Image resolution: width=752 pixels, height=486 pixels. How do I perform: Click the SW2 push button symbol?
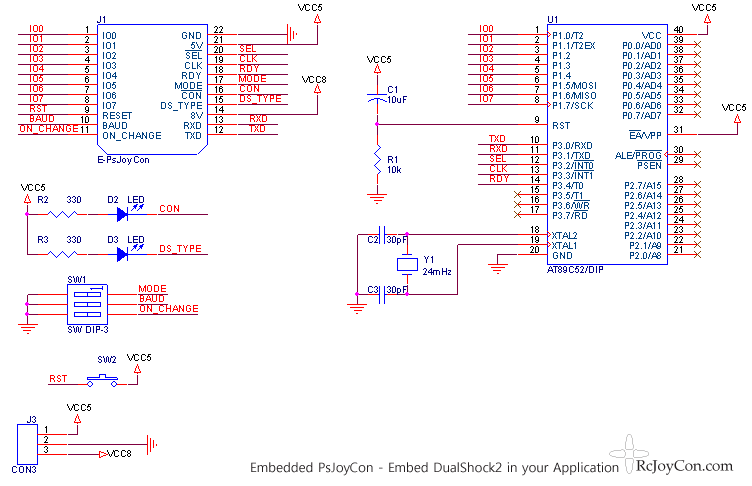click(x=102, y=381)
